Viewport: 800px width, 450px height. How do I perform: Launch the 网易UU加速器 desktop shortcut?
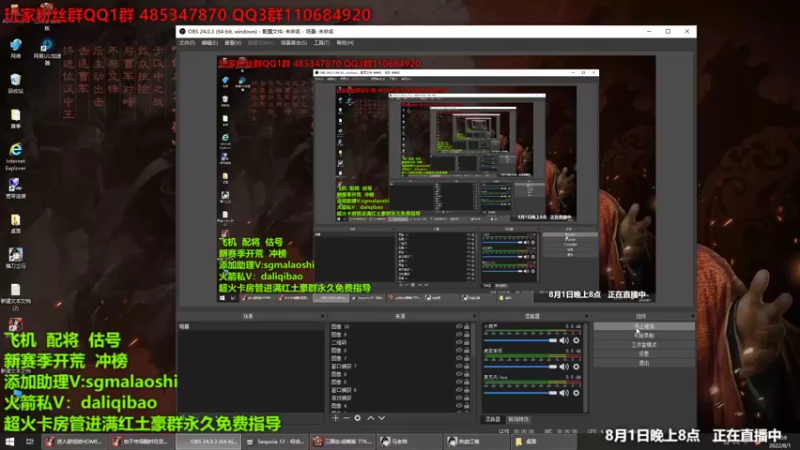pos(47,52)
